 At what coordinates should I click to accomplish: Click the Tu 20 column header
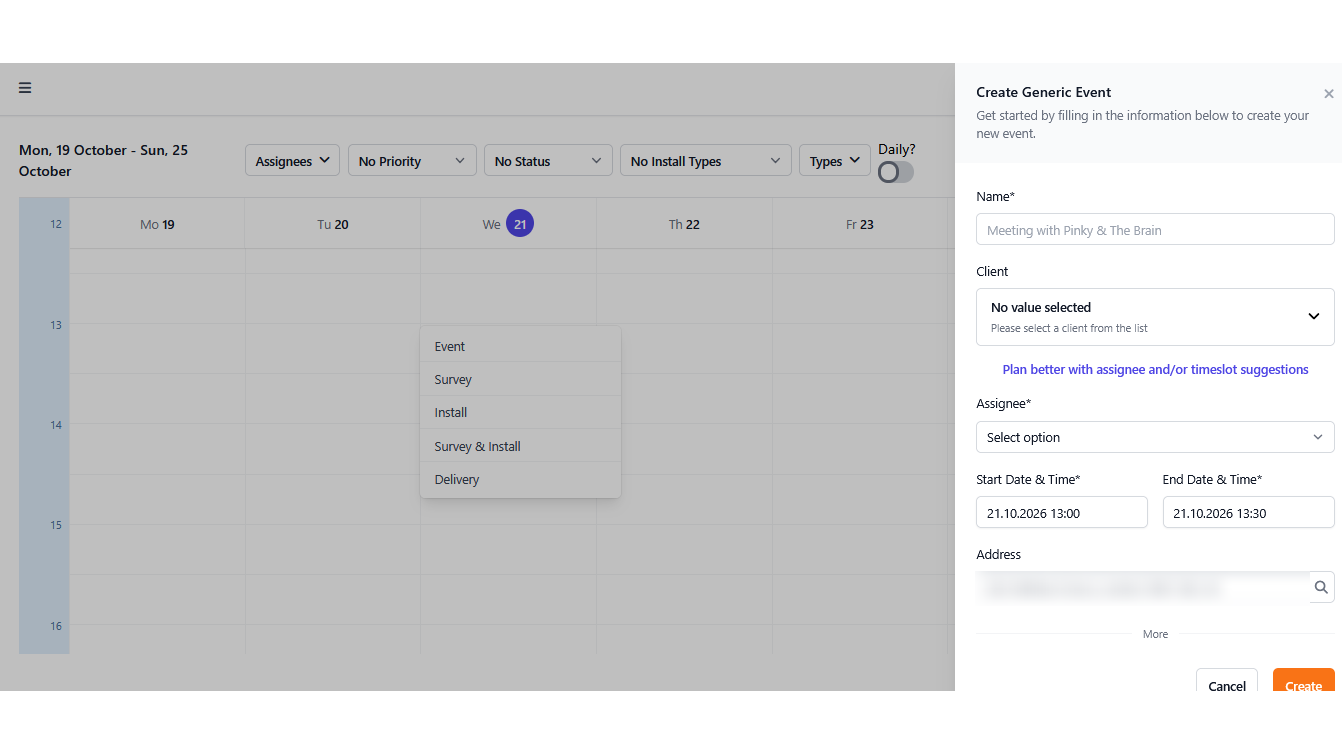point(333,224)
